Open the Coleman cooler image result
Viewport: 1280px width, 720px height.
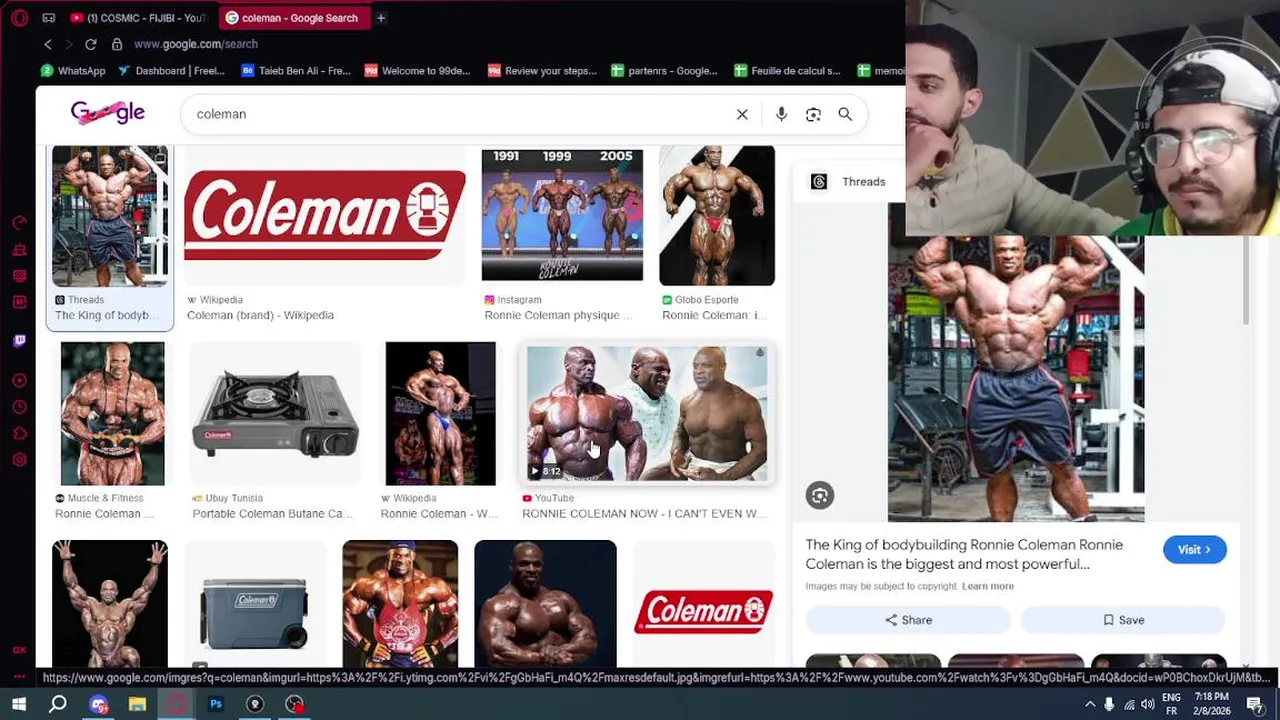[255, 605]
